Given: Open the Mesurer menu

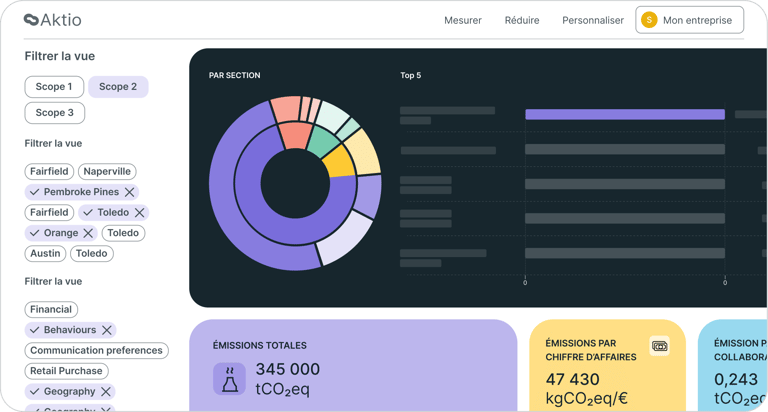Looking at the screenshot, I should (463, 21).
